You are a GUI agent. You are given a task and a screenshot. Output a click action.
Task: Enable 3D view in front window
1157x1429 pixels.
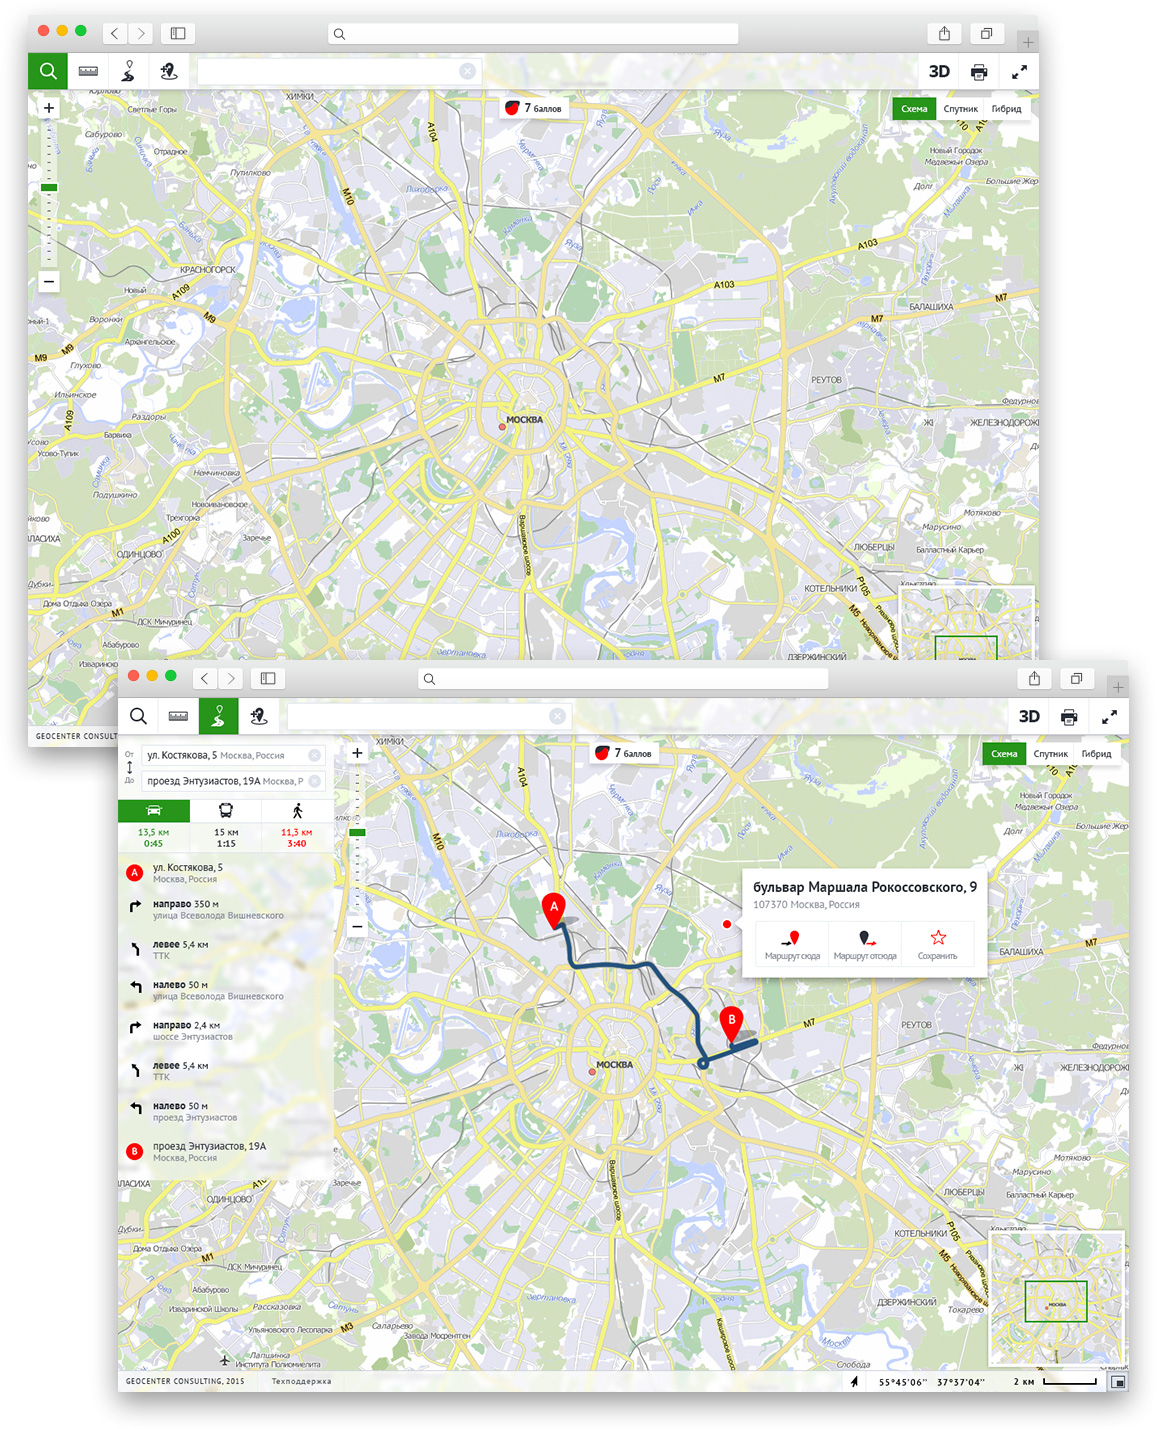point(1029,716)
